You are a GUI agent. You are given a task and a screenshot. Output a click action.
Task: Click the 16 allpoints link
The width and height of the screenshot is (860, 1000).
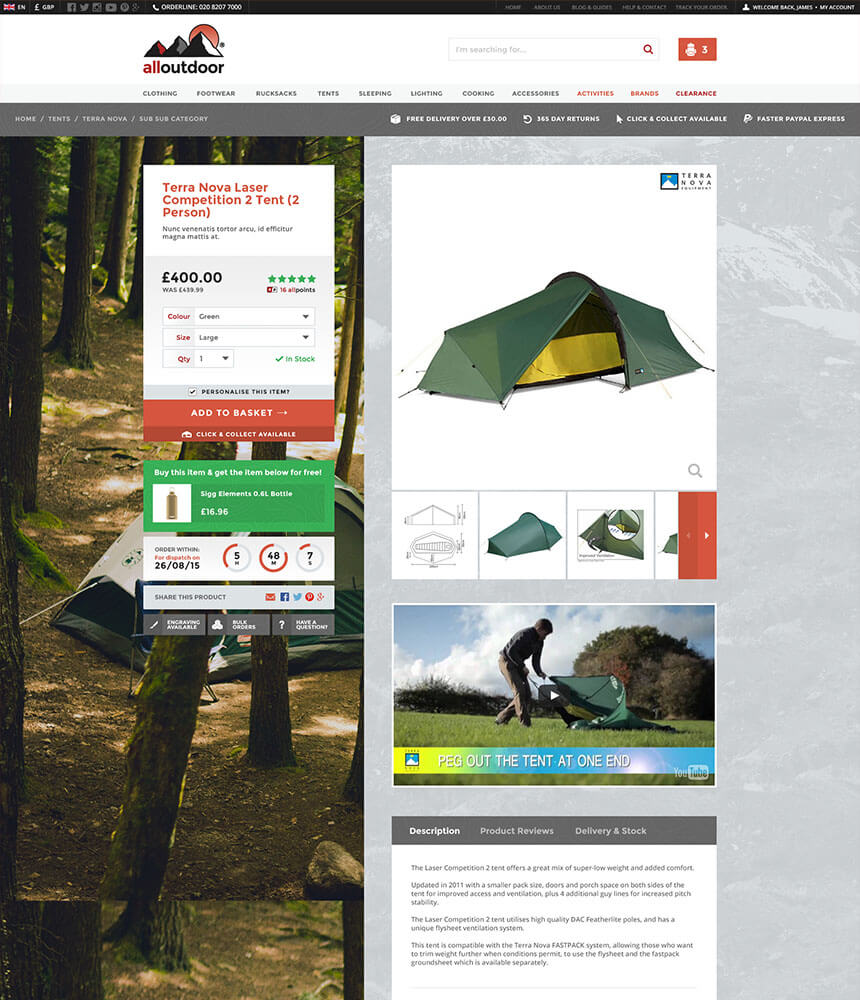pos(292,290)
